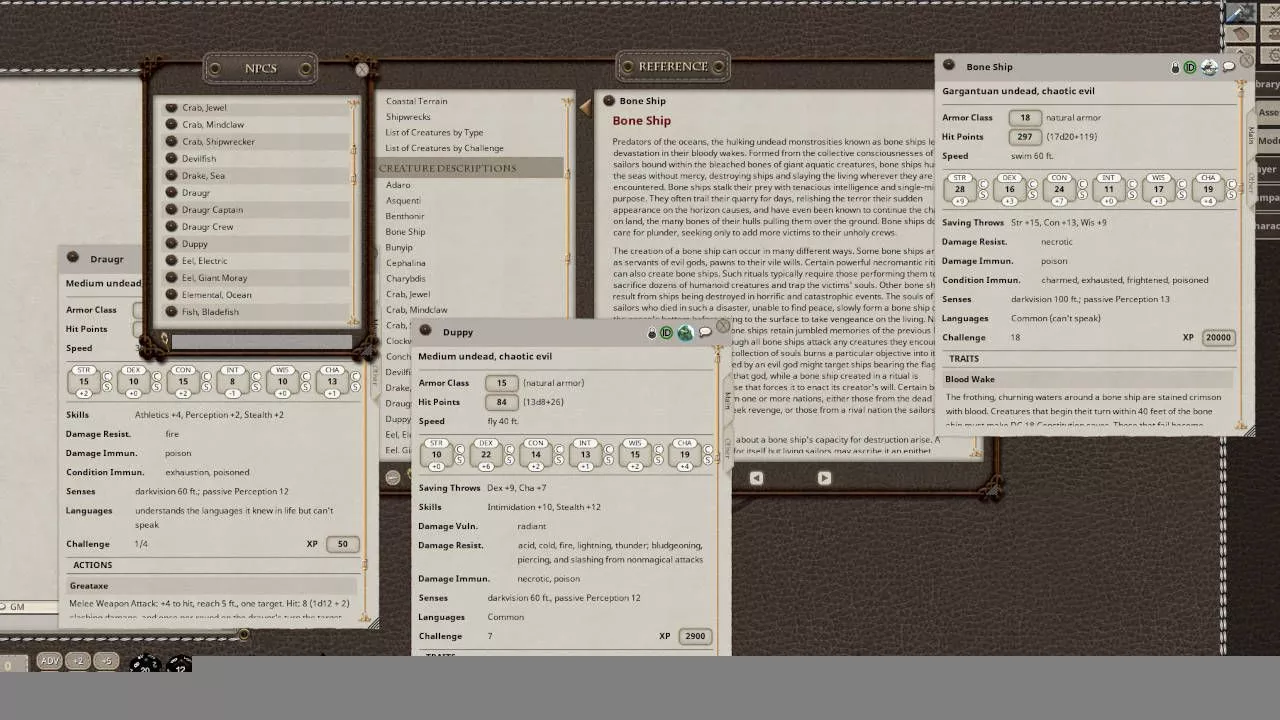This screenshot has height=720, width=1280.
Task: Click Bone Ship Hit Points value field
Action: tap(1025, 137)
